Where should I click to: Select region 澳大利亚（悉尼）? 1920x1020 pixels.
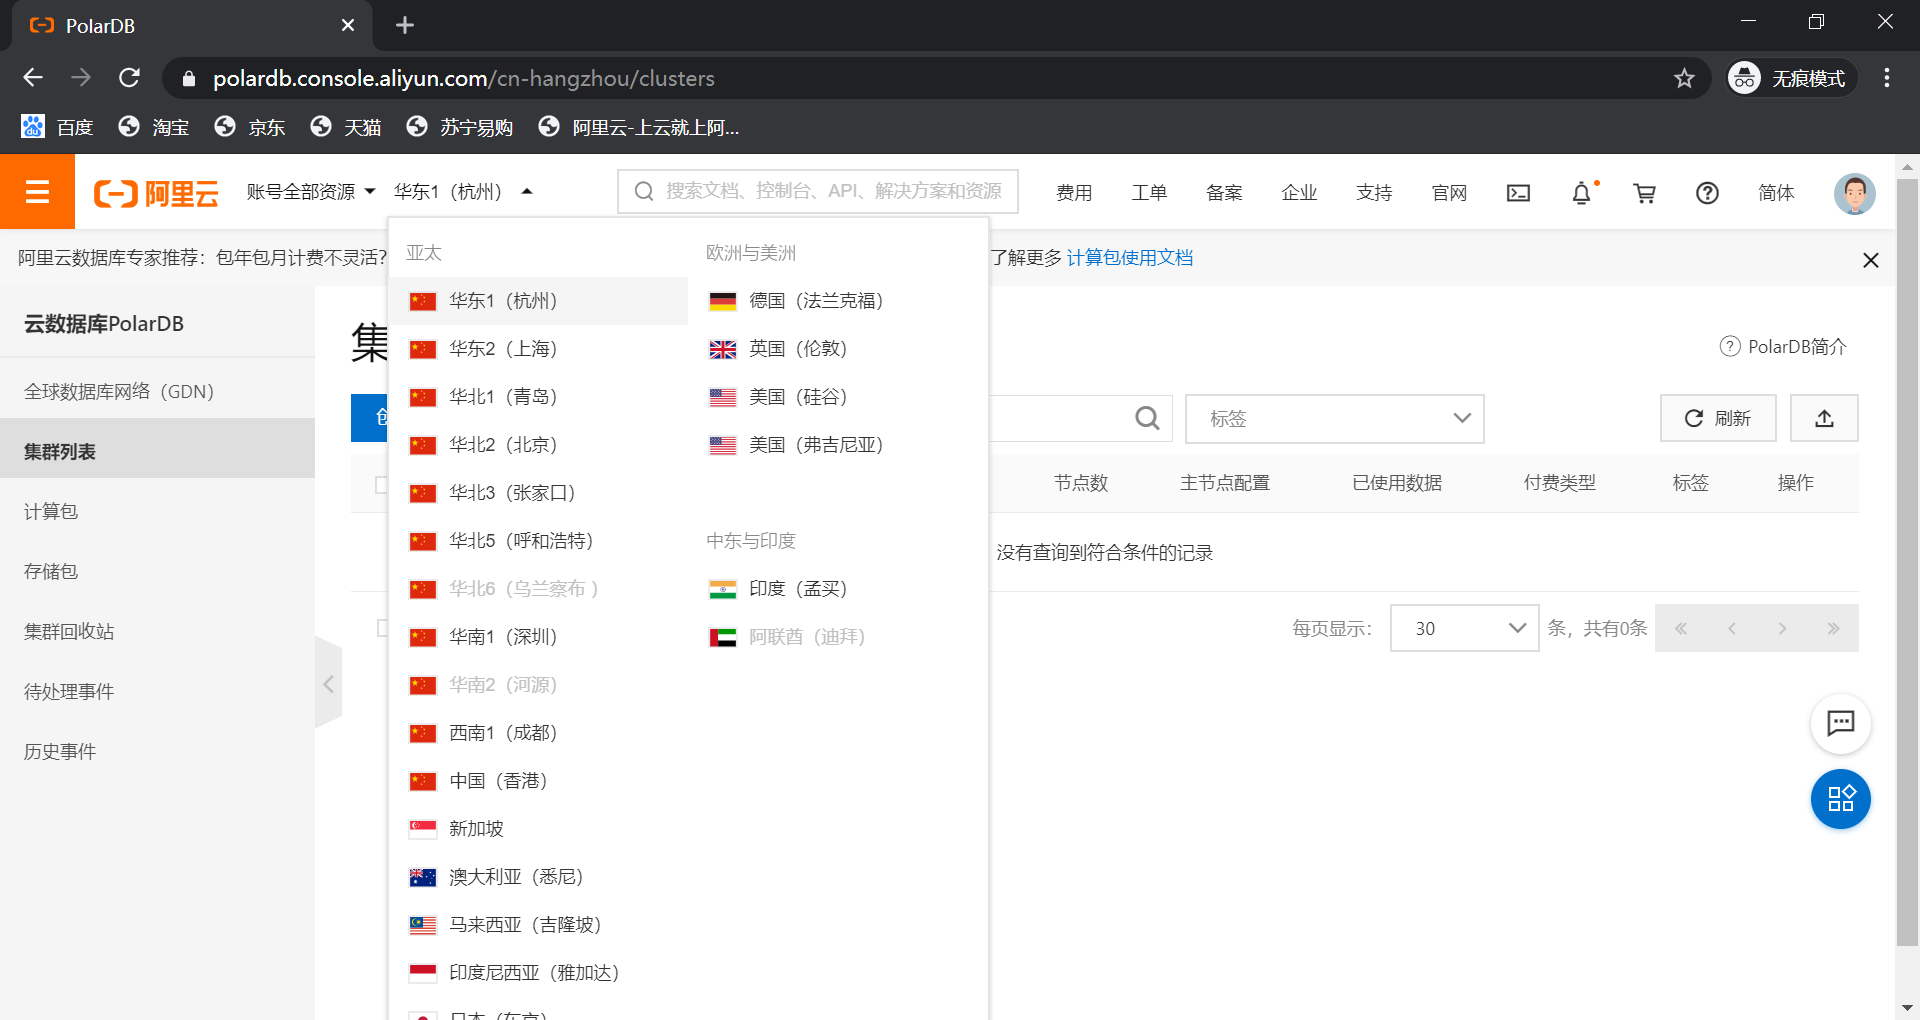coord(538,877)
